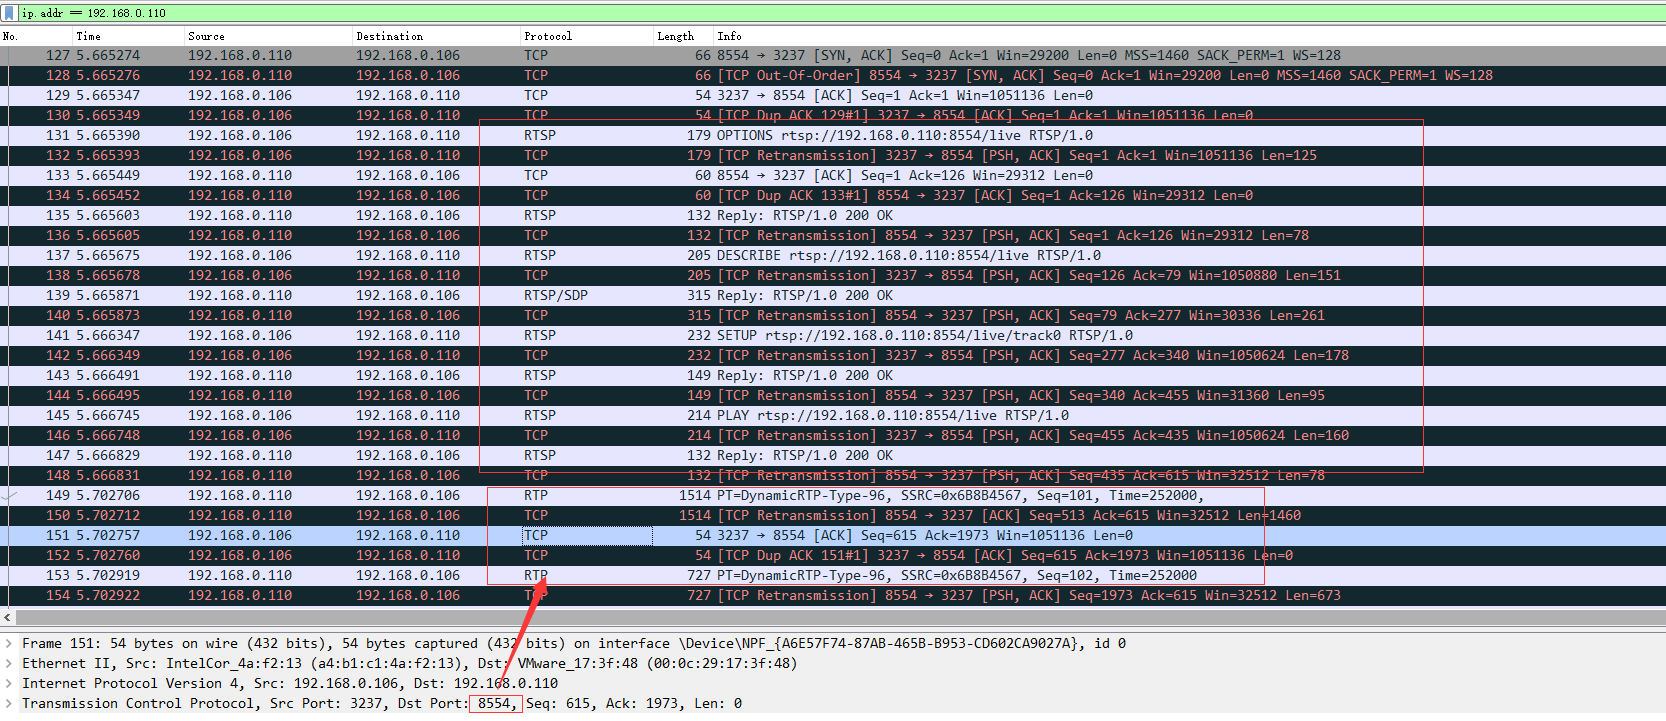Select packet 143 RTSP Reply length 149
Image resolution: width=1666 pixels, height=721 pixels.
(x=833, y=375)
